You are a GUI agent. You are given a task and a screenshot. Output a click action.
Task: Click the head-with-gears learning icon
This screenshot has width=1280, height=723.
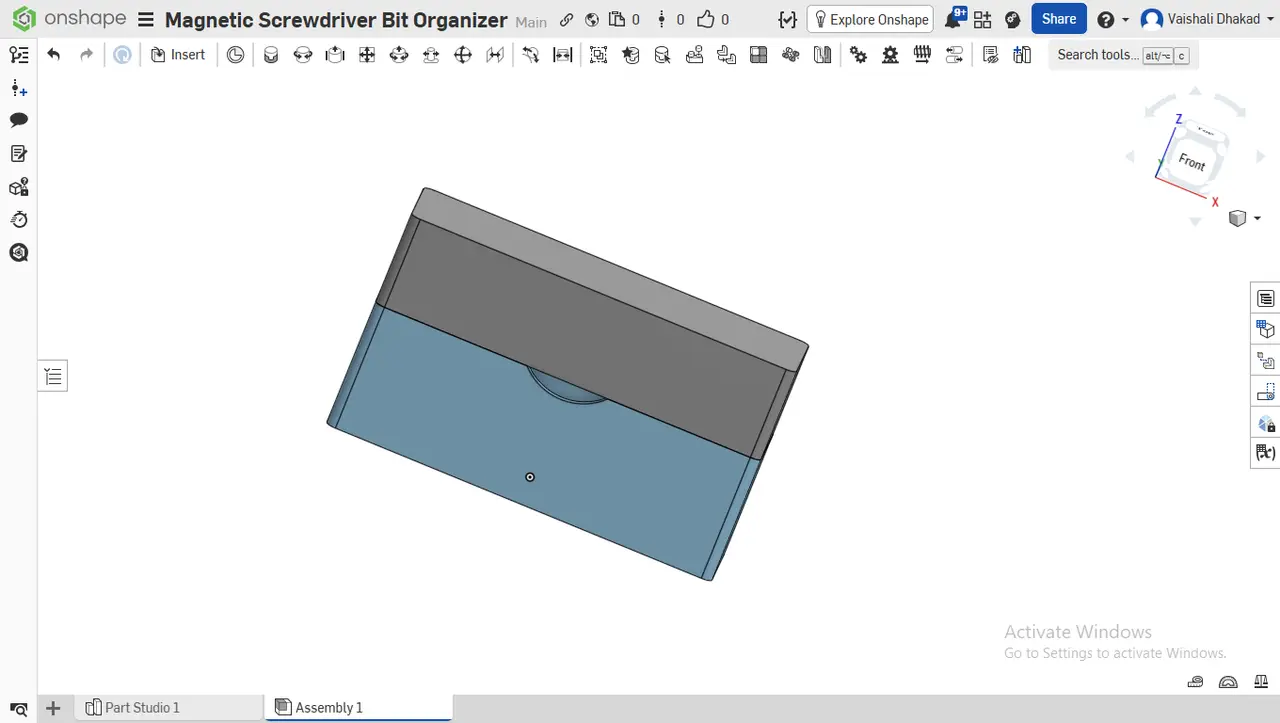1012,19
